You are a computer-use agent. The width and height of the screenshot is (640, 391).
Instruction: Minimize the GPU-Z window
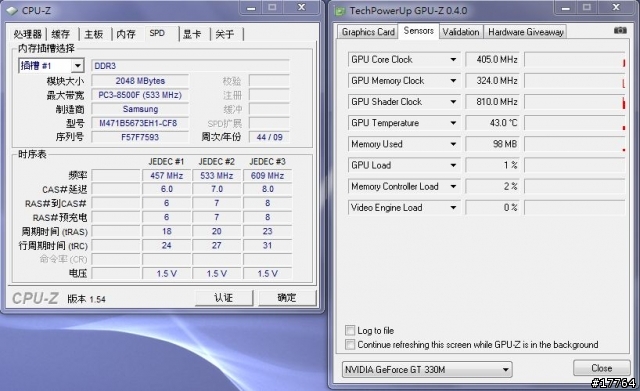tap(566, 8)
